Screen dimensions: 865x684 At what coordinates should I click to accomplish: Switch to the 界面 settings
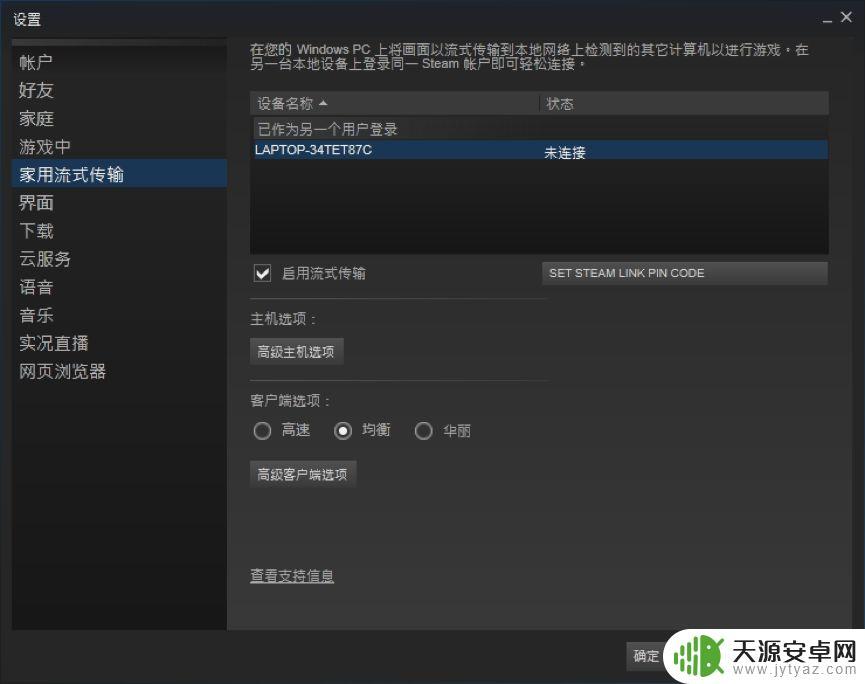click(119, 202)
